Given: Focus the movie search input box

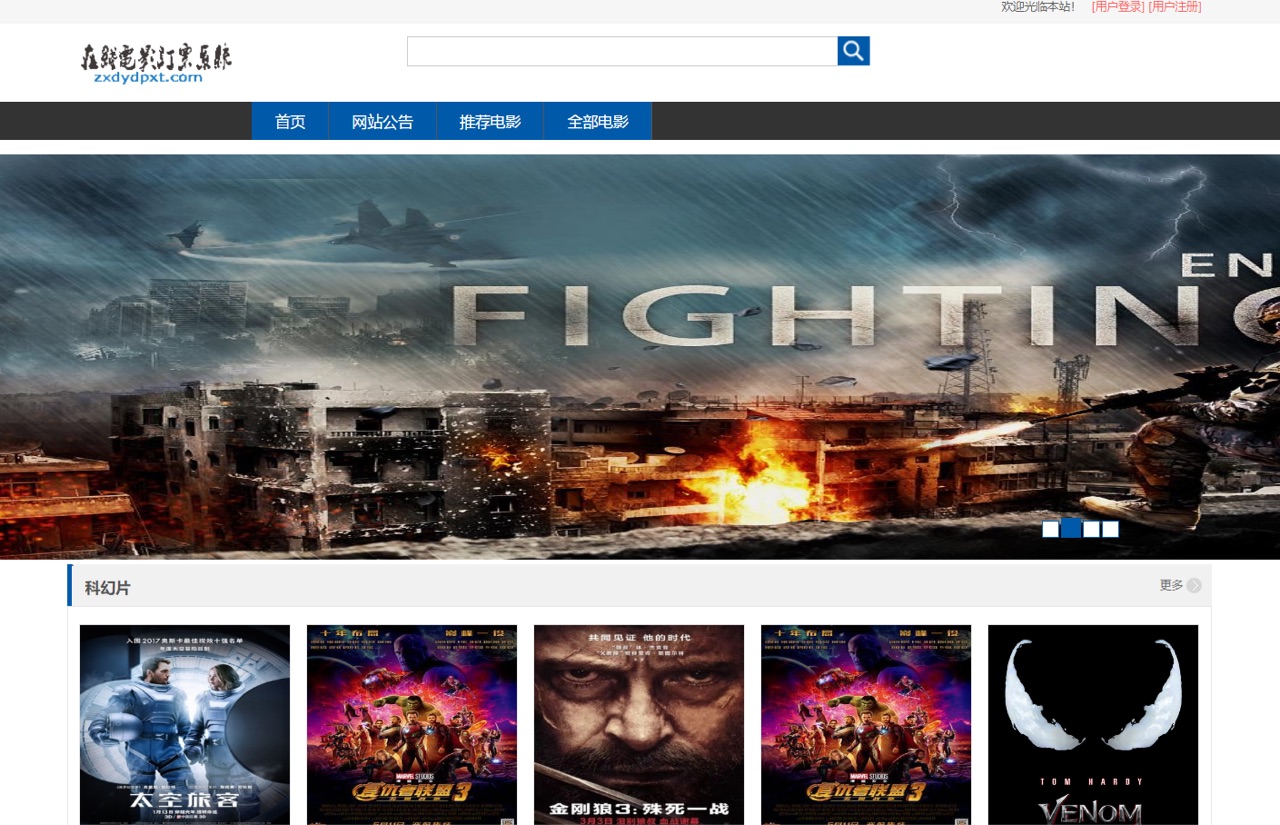Looking at the screenshot, I should coord(622,51).
